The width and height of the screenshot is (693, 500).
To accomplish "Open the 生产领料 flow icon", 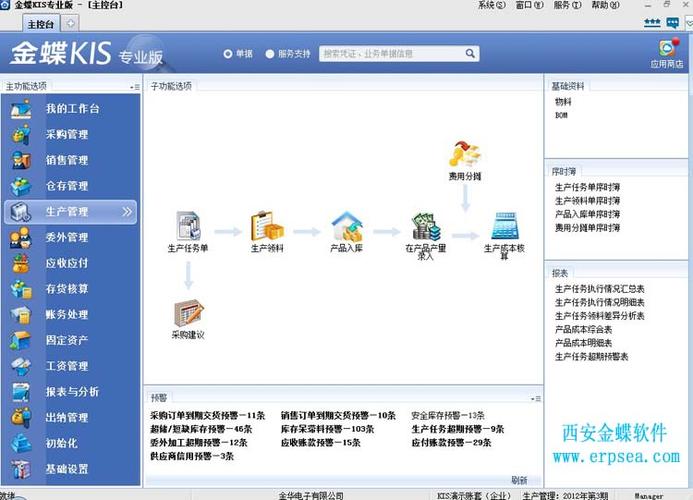I will point(267,225).
